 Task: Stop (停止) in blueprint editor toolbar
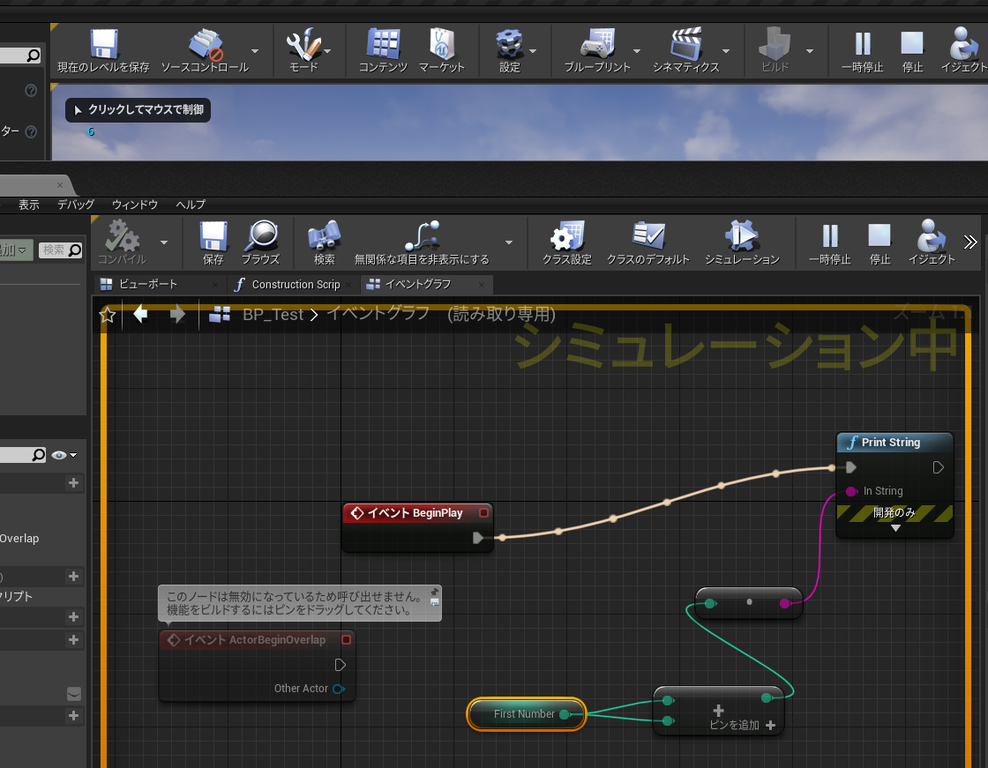click(879, 243)
